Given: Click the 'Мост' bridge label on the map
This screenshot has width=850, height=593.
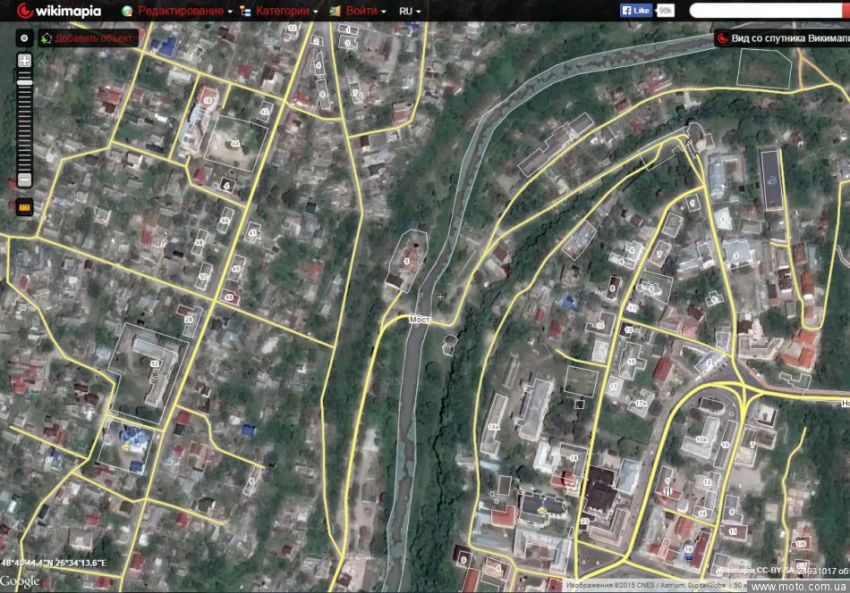Looking at the screenshot, I should click(419, 322).
